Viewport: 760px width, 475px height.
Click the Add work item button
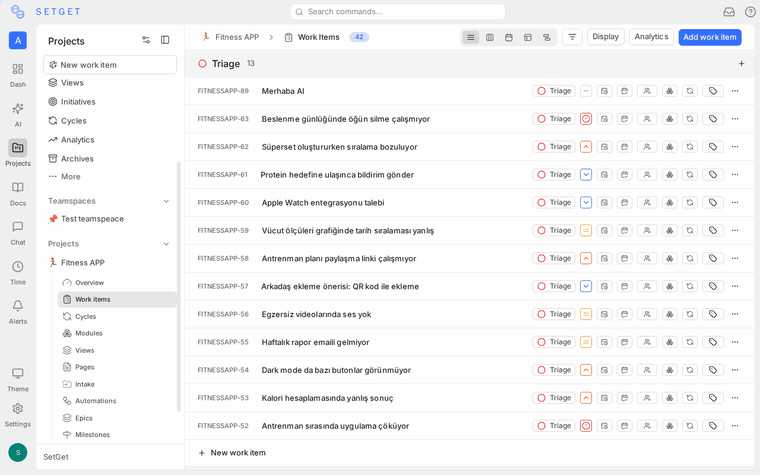[x=710, y=37]
